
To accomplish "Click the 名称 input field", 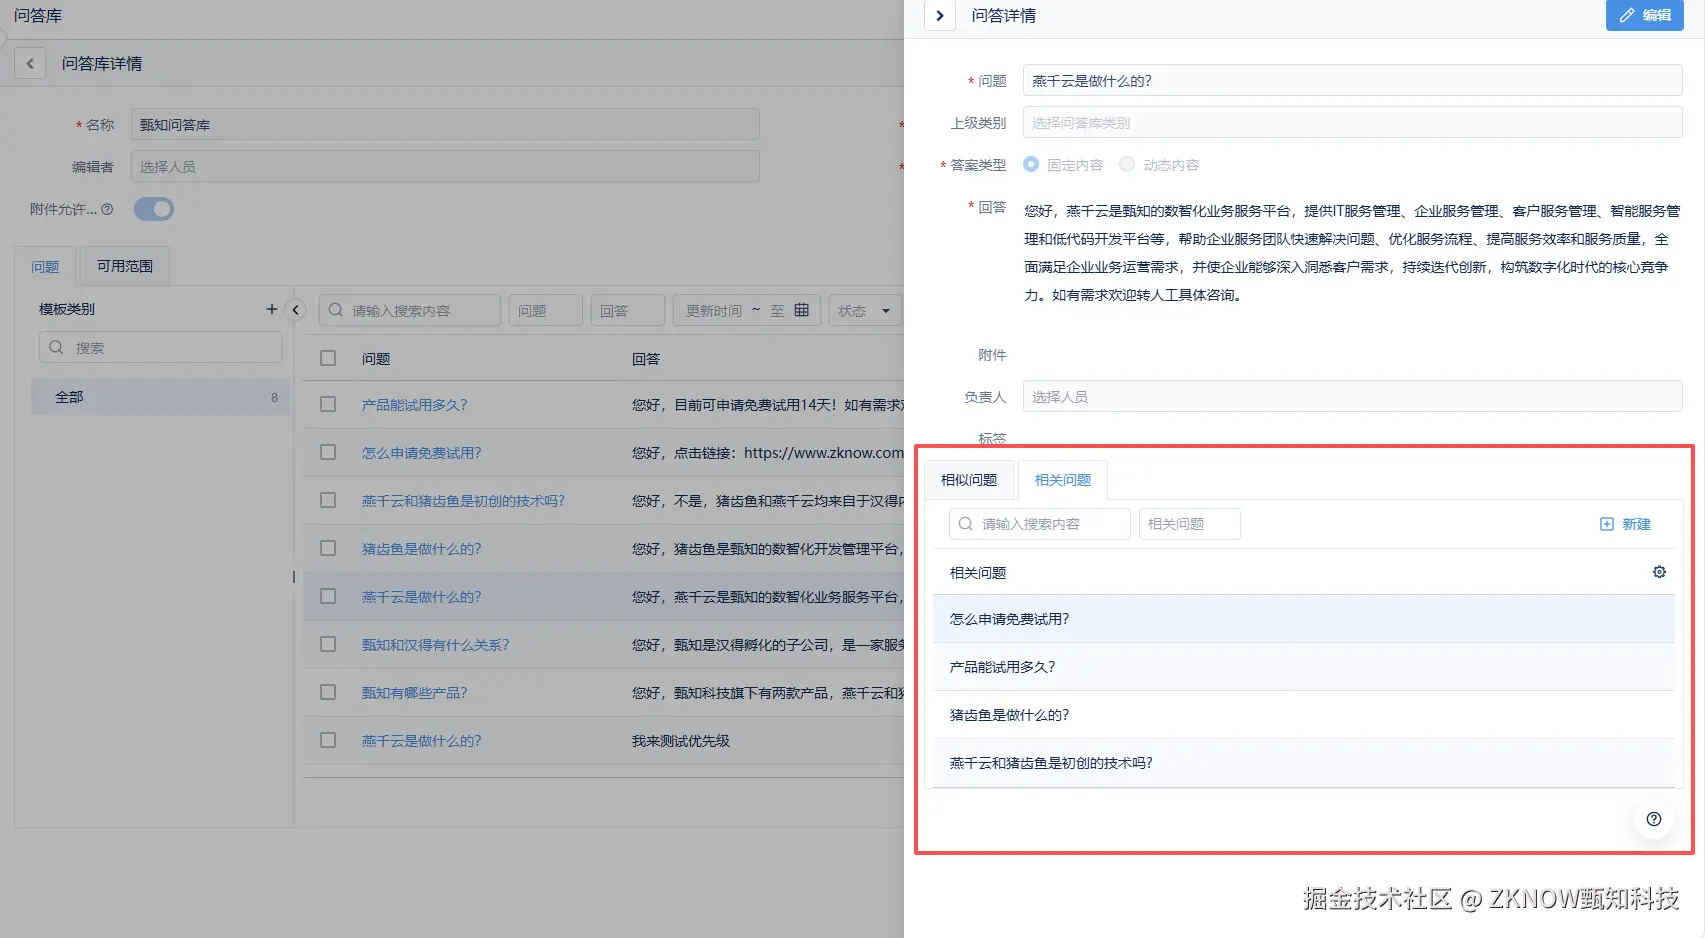I will pos(445,125).
